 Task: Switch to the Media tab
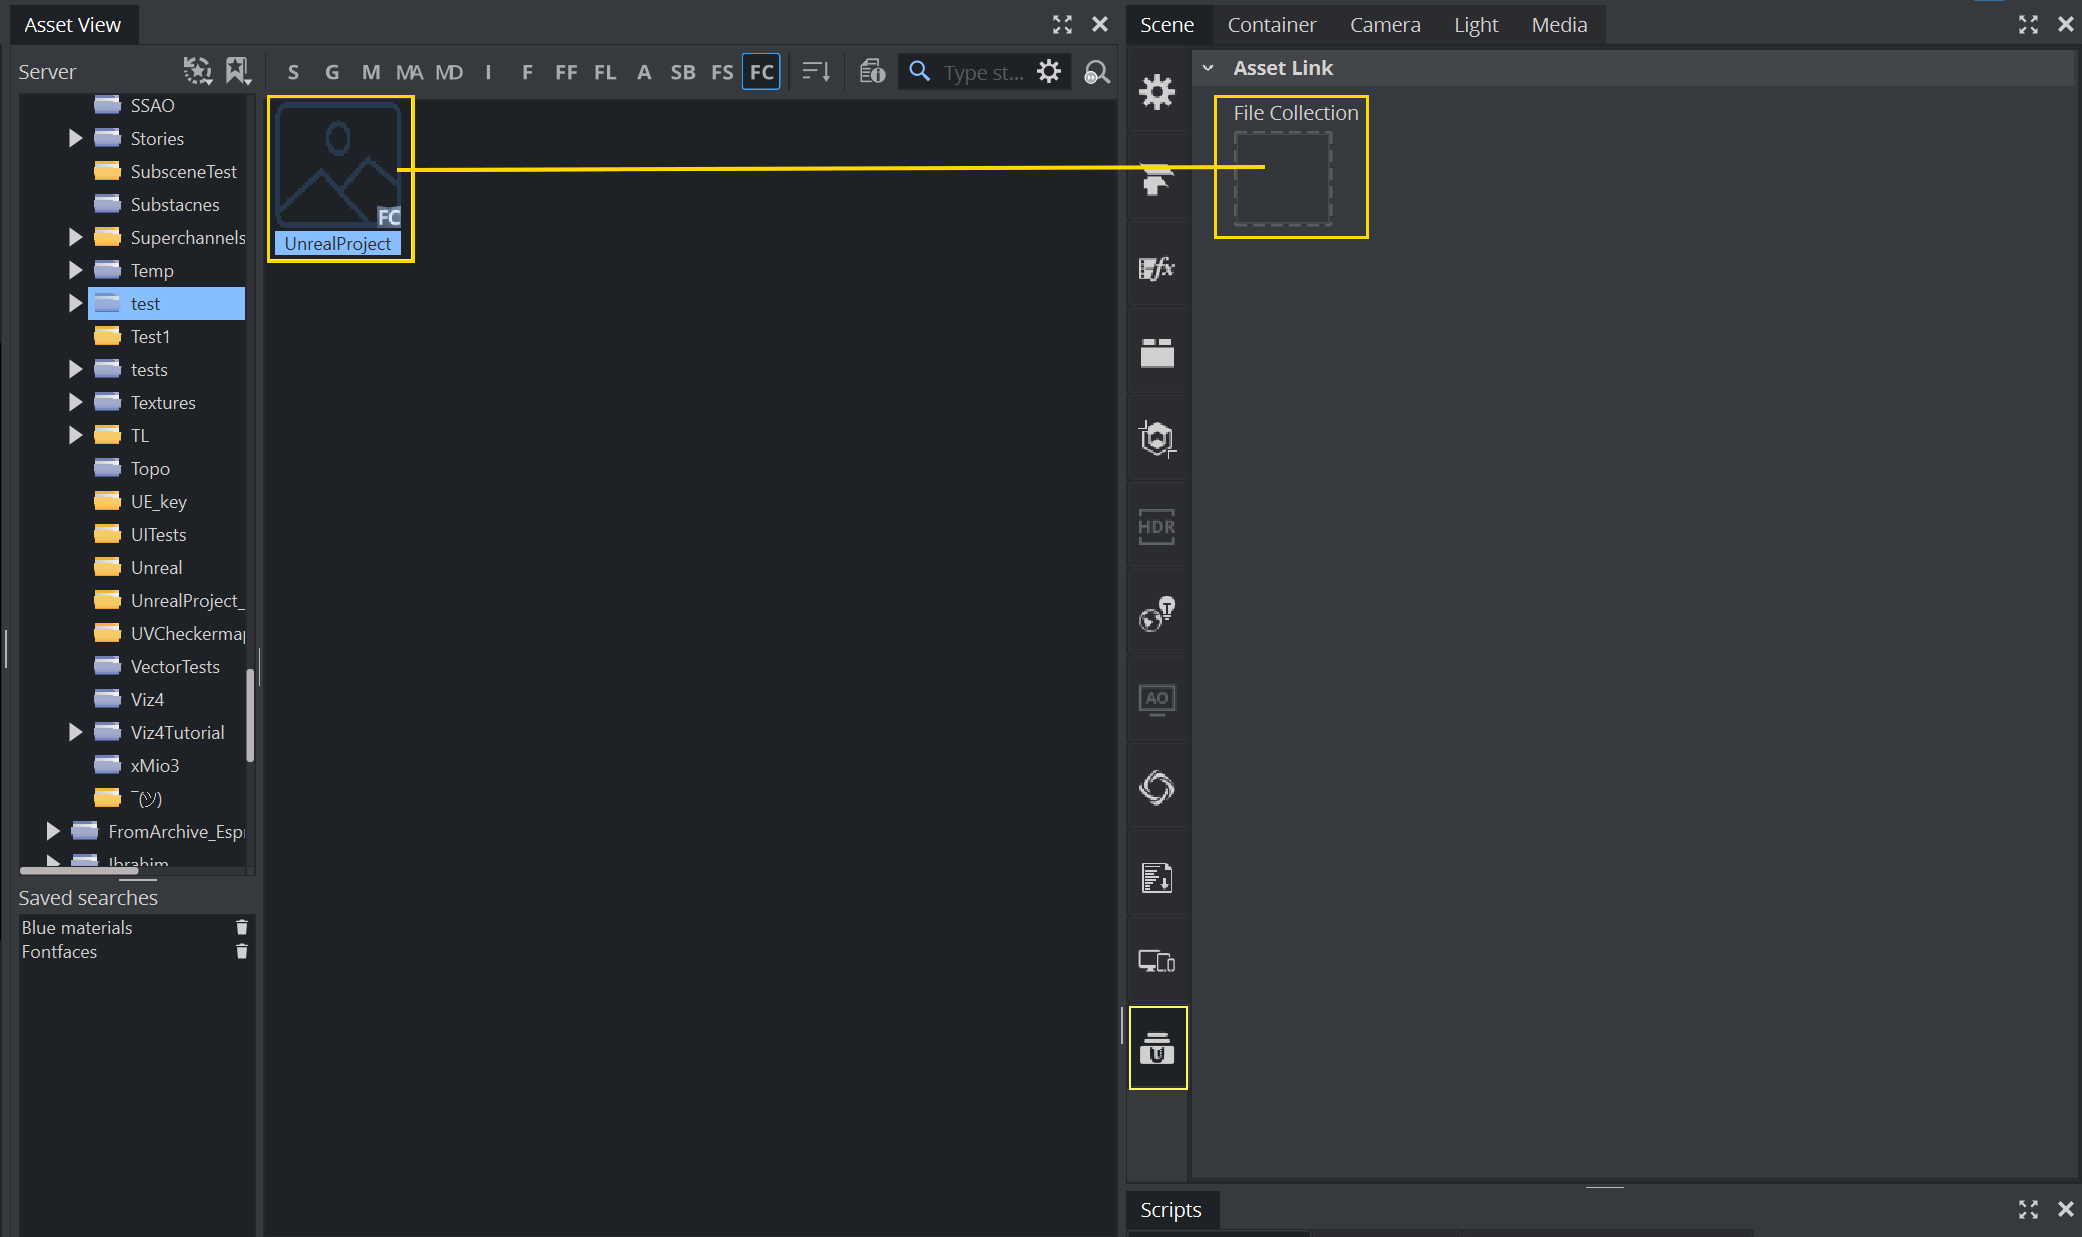[1558, 25]
